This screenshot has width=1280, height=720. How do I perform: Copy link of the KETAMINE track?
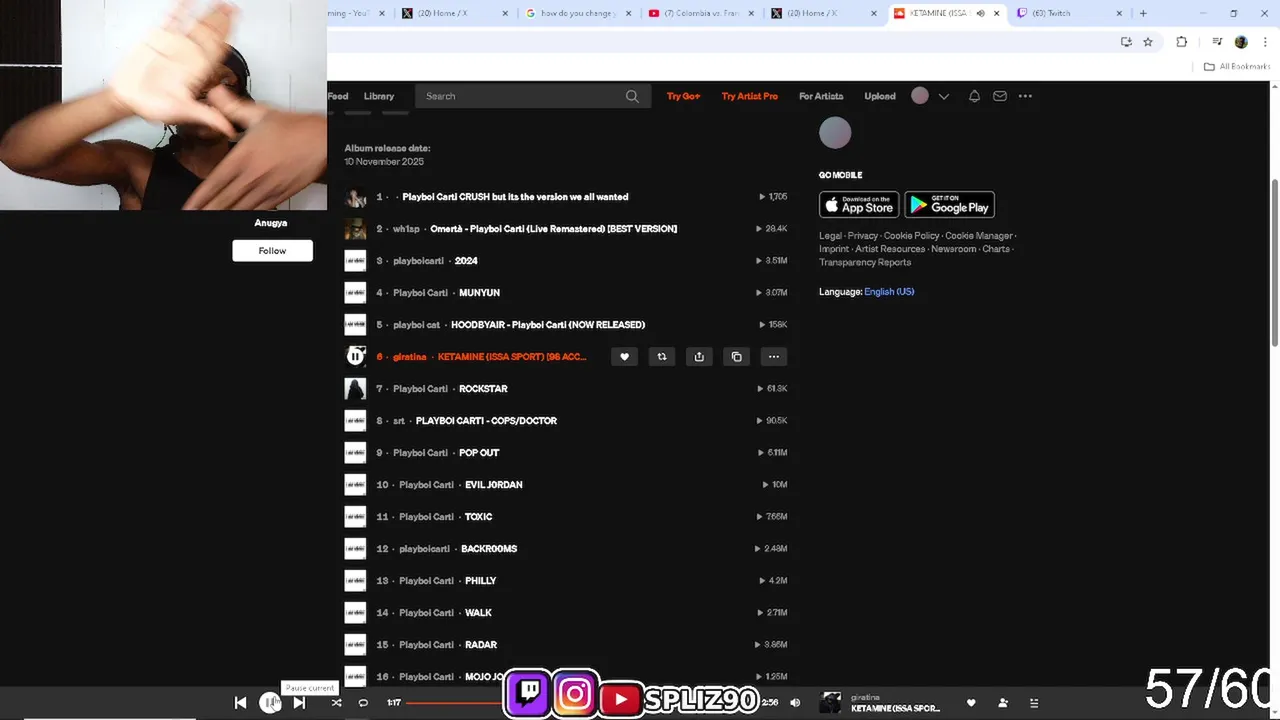tap(736, 356)
